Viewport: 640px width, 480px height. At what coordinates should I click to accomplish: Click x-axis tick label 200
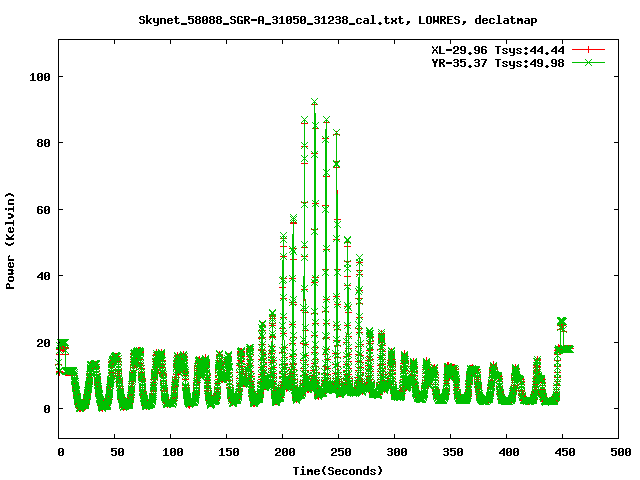285,452
